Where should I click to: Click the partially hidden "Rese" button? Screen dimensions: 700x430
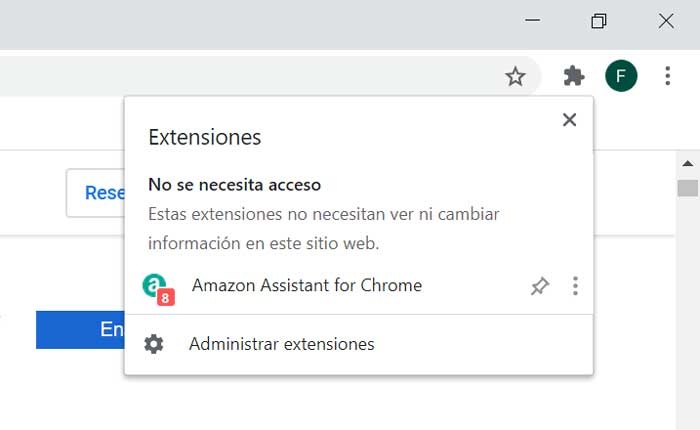click(96, 193)
